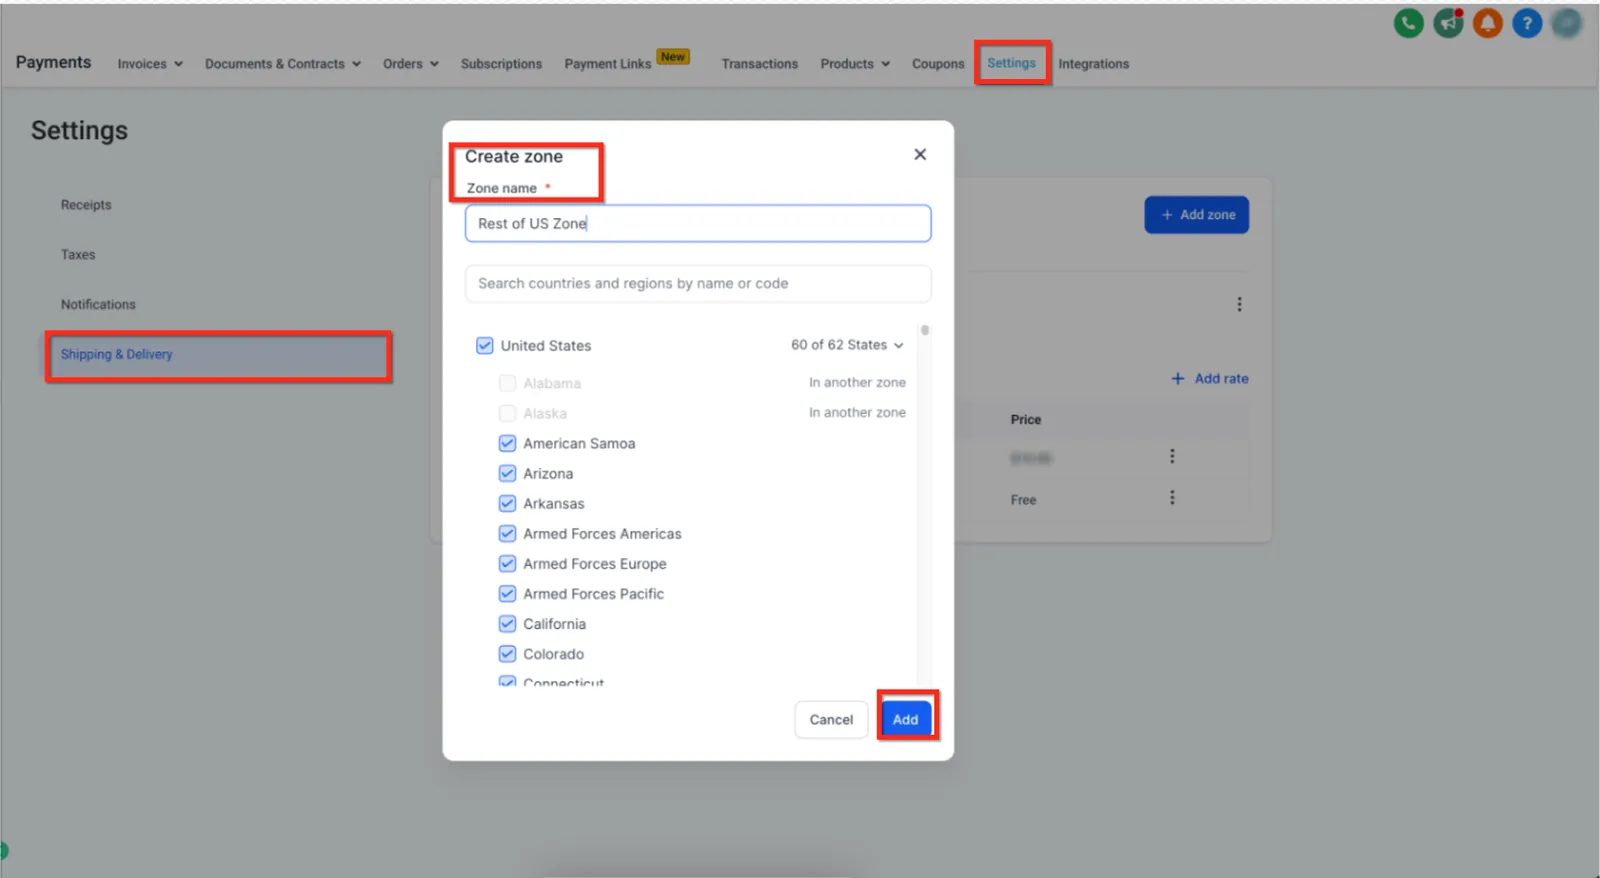The image size is (1600, 878).
Task: Uncheck Armed Forces Pacific
Action: 507,593
